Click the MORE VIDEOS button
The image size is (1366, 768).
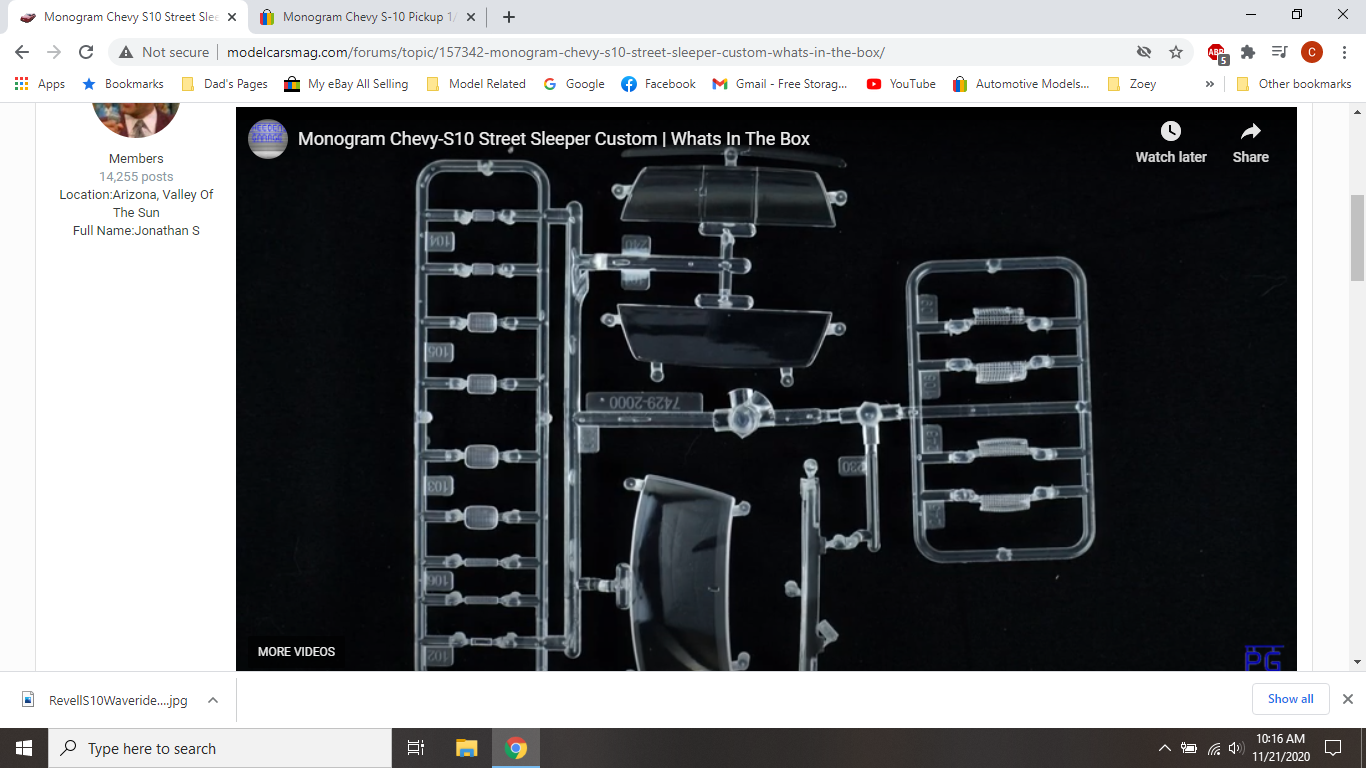pos(296,651)
